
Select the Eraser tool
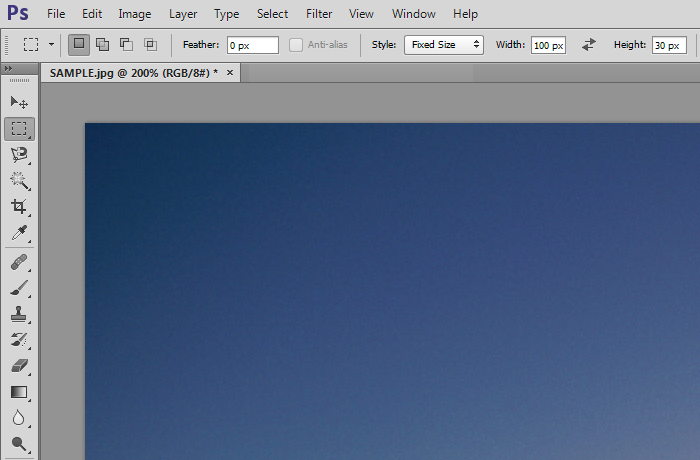tap(19, 366)
